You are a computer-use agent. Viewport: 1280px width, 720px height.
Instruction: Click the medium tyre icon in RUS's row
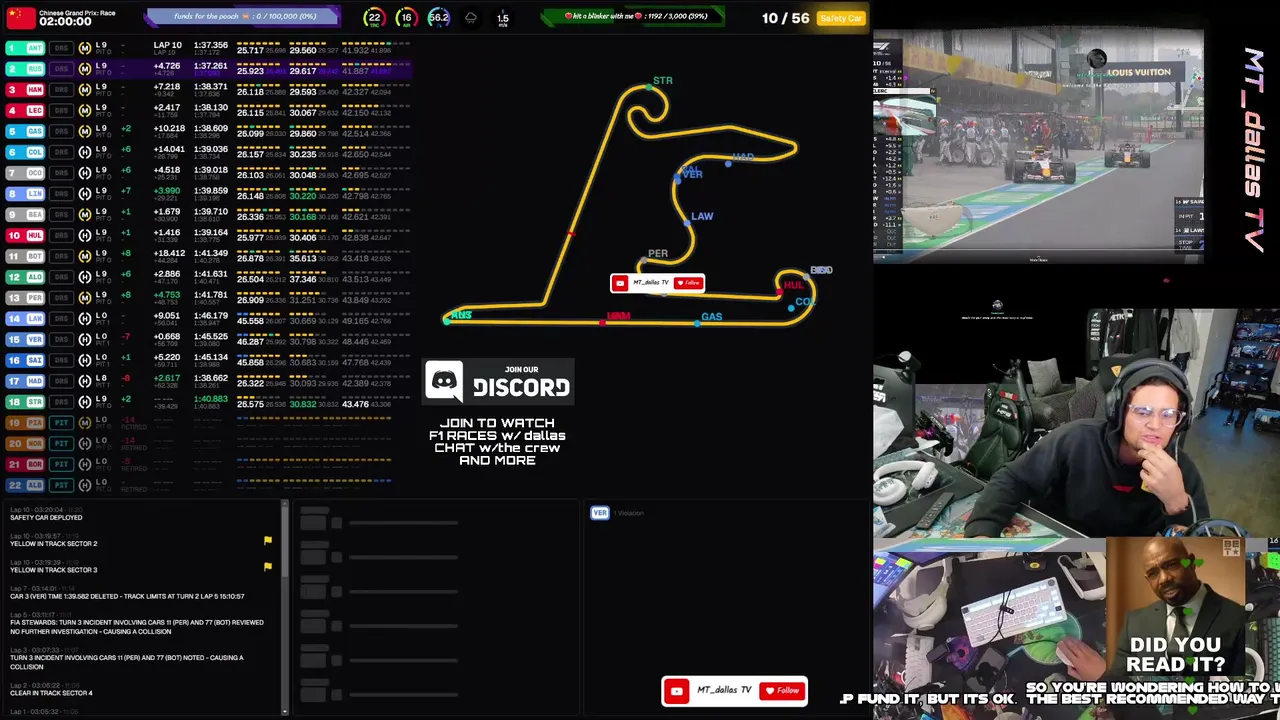(x=85, y=69)
